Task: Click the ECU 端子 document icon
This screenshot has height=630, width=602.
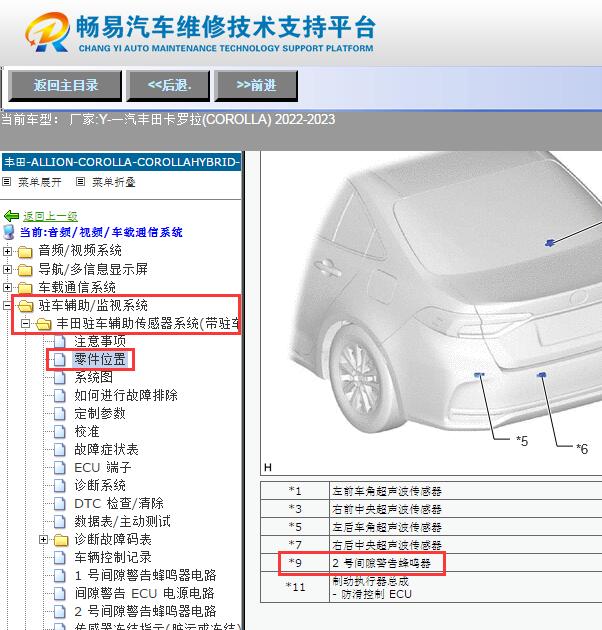Action: click(59, 468)
